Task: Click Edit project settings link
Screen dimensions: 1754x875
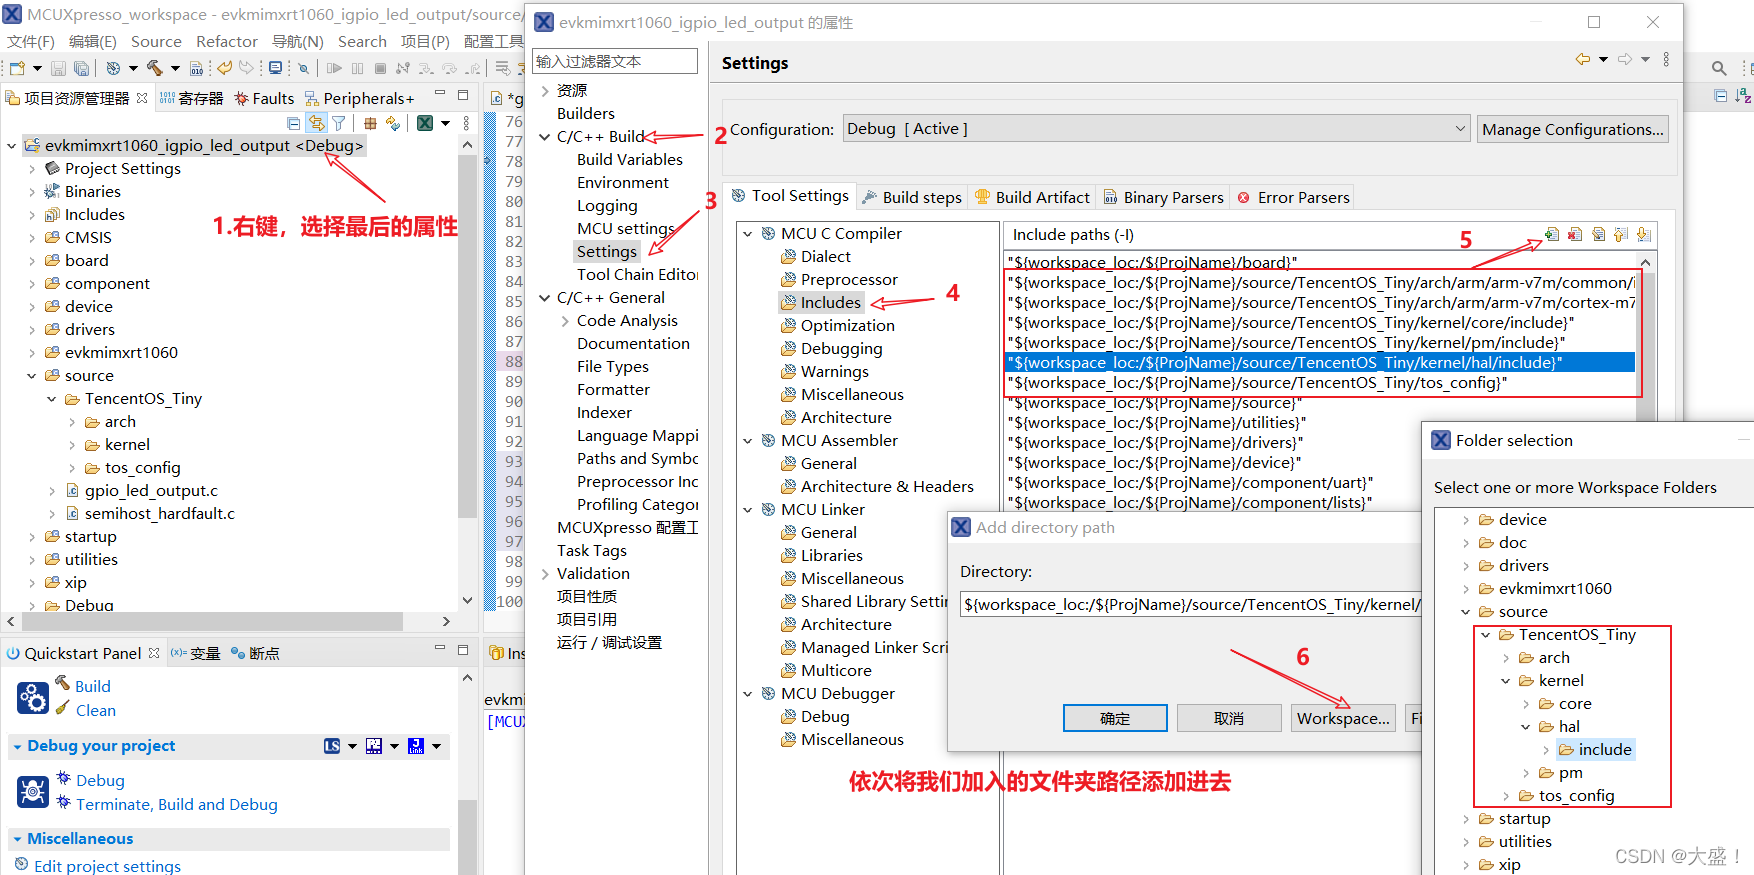Action: tap(107, 866)
